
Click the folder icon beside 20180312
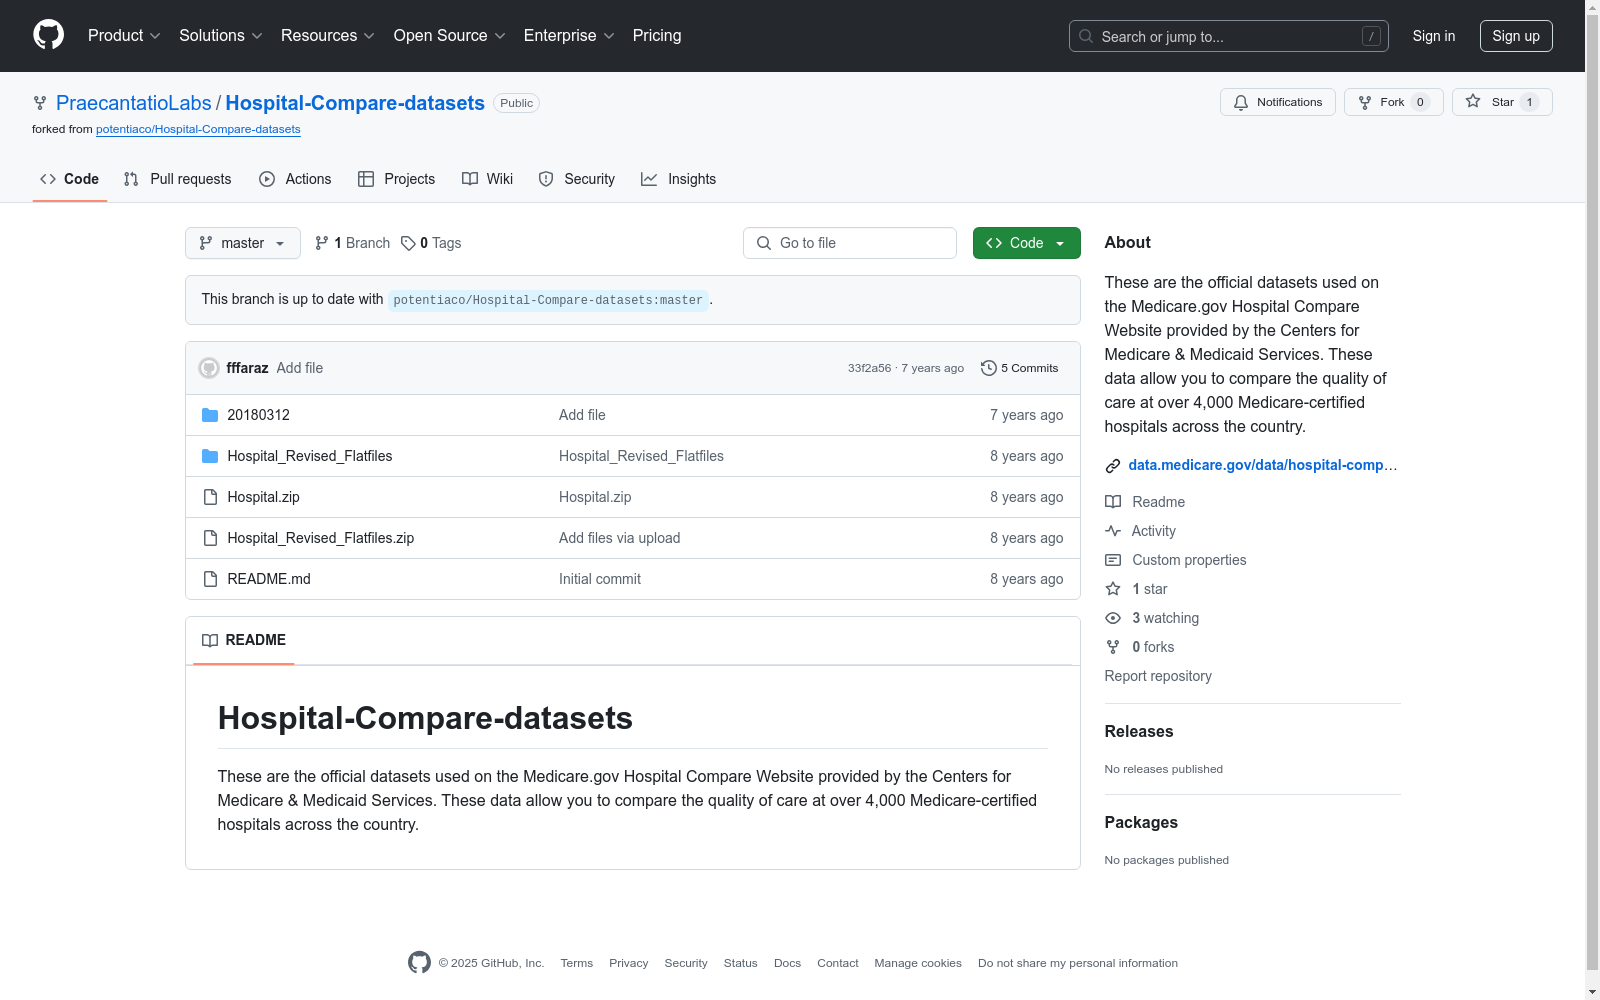click(210, 415)
